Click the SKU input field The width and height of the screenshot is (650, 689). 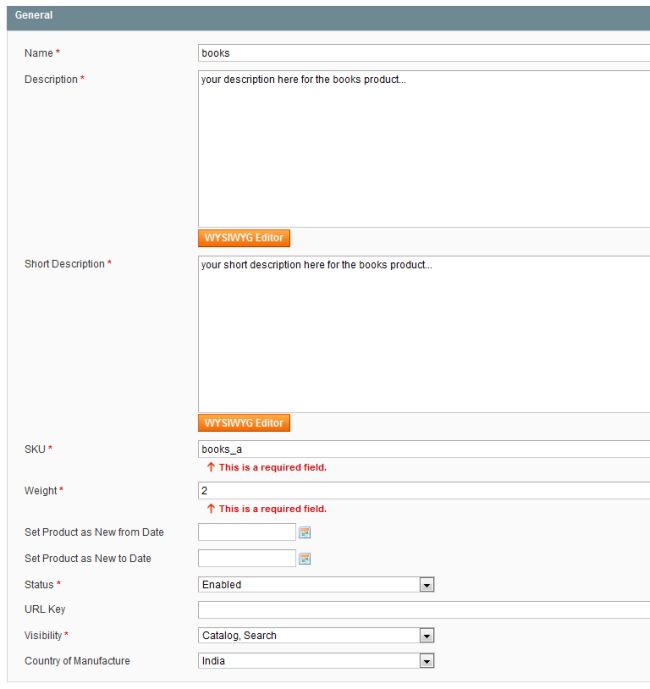click(424, 449)
